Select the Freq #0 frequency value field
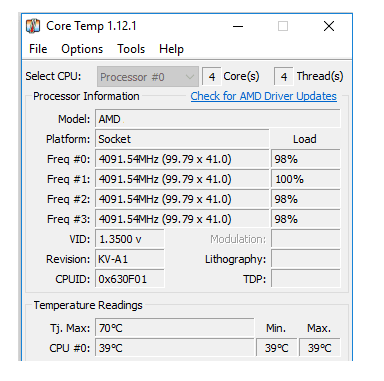This screenshot has width=384, height=381. [x=182, y=159]
